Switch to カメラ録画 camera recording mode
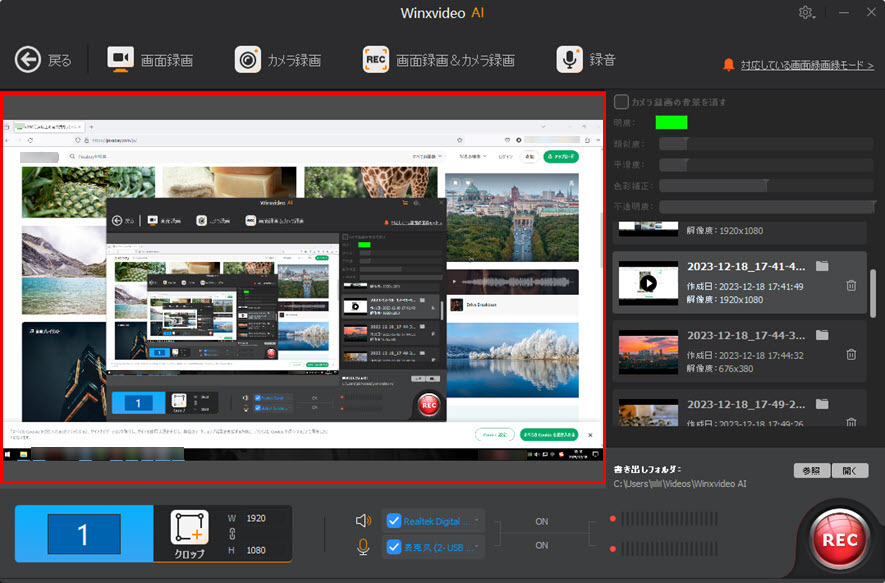This screenshot has height=583, width=885. (x=278, y=60)
